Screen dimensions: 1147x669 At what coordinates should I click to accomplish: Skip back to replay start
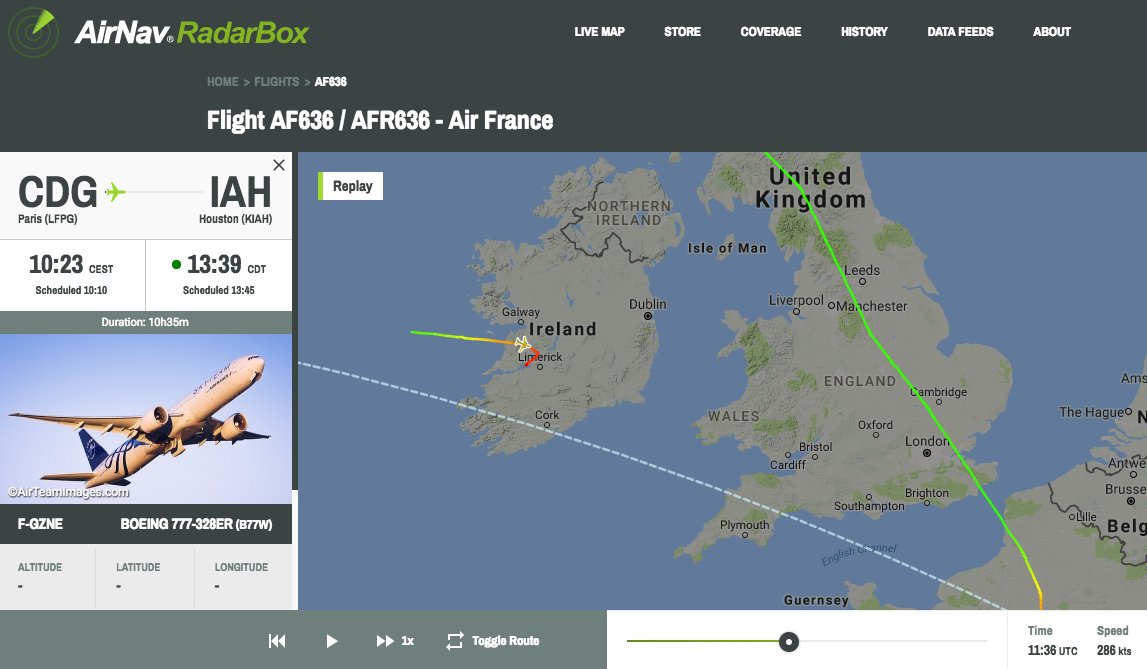tap(277, 641)
